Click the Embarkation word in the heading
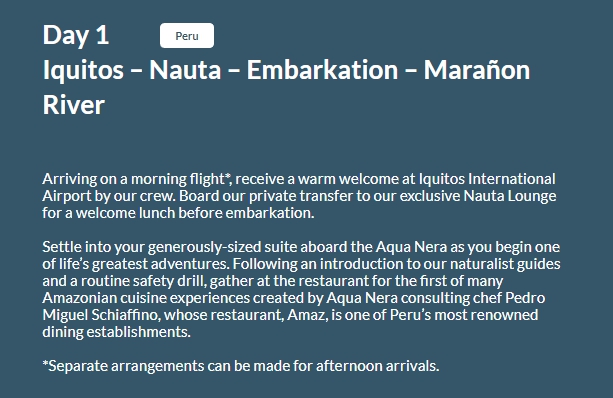Viewport: 613px width, 398px height. click(322, 70)
